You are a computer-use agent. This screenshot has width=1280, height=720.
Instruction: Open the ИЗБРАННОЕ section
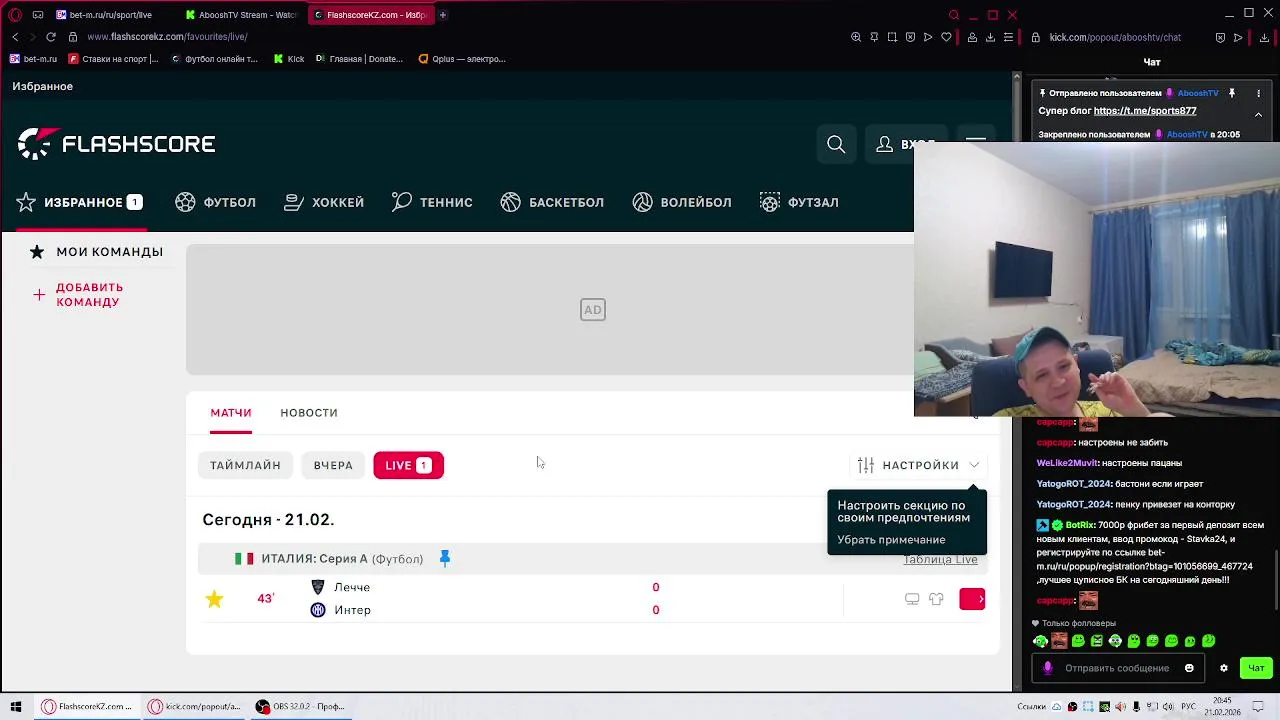point(80,202)
